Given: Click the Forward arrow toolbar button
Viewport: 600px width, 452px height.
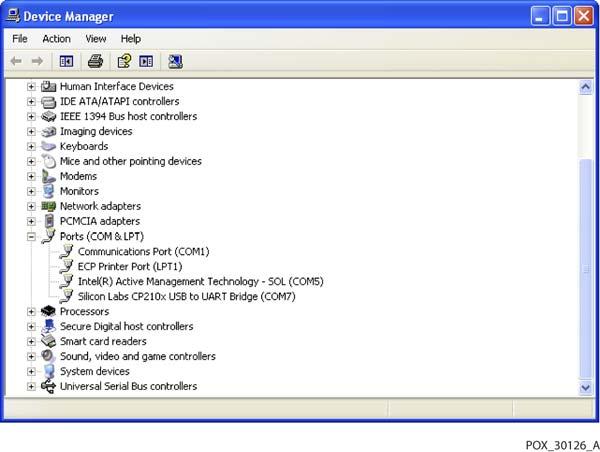Looking at the screenshot, I should (37, 61).
